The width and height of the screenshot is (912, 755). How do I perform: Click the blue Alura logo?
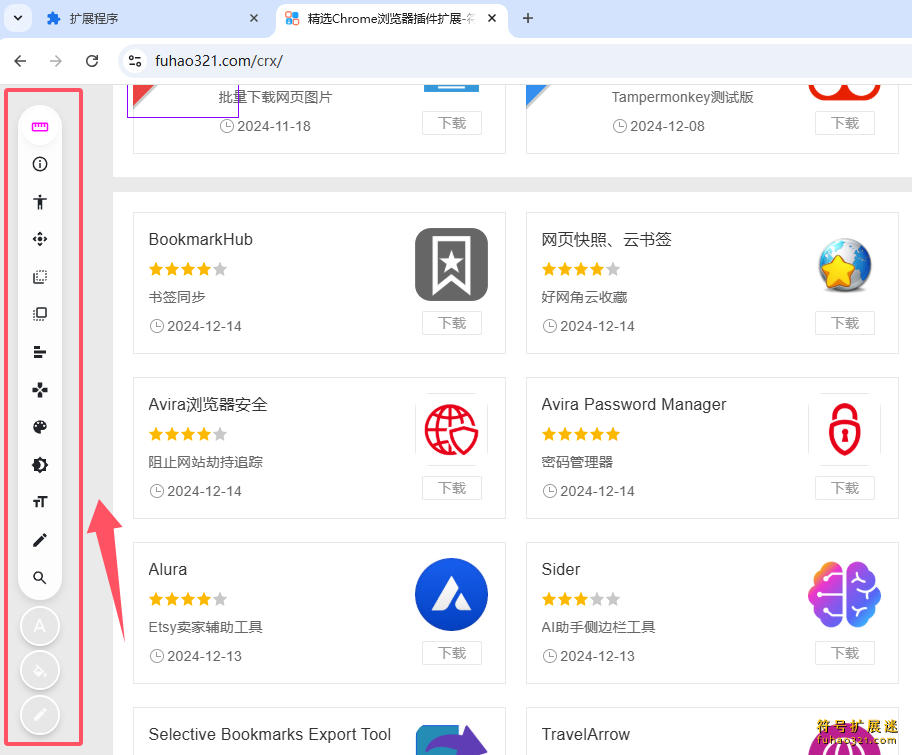tap(451, 594)
